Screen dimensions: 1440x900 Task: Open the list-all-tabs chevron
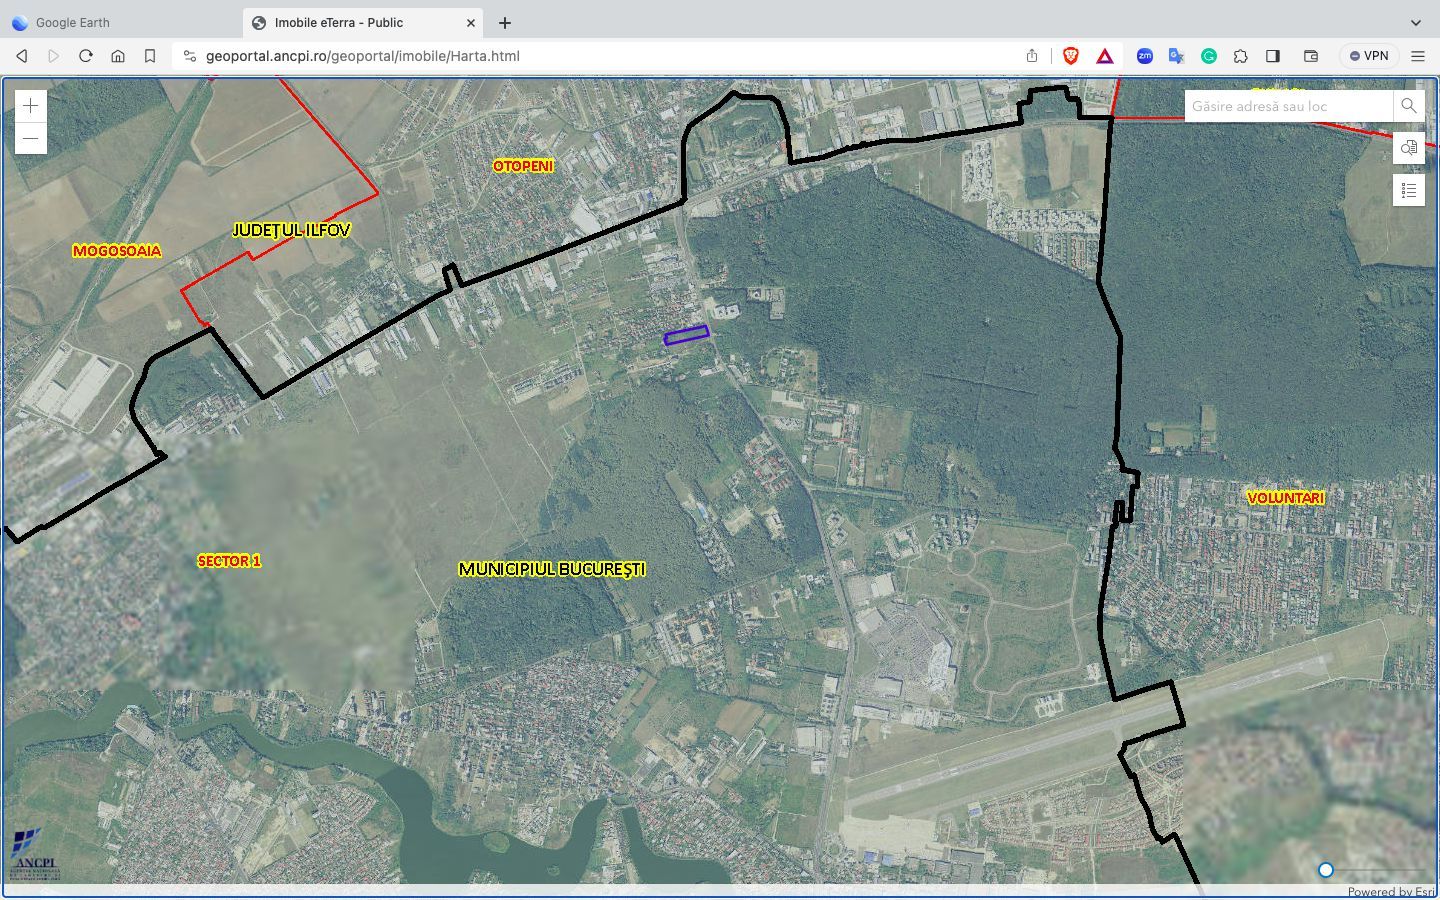pyautogui.click(x=1417, y=22)
